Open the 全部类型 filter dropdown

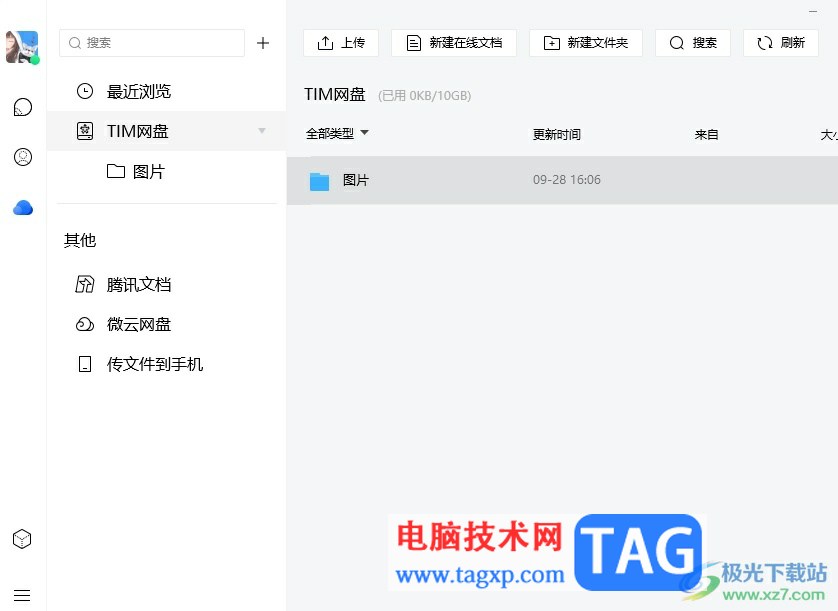(337, 134)
